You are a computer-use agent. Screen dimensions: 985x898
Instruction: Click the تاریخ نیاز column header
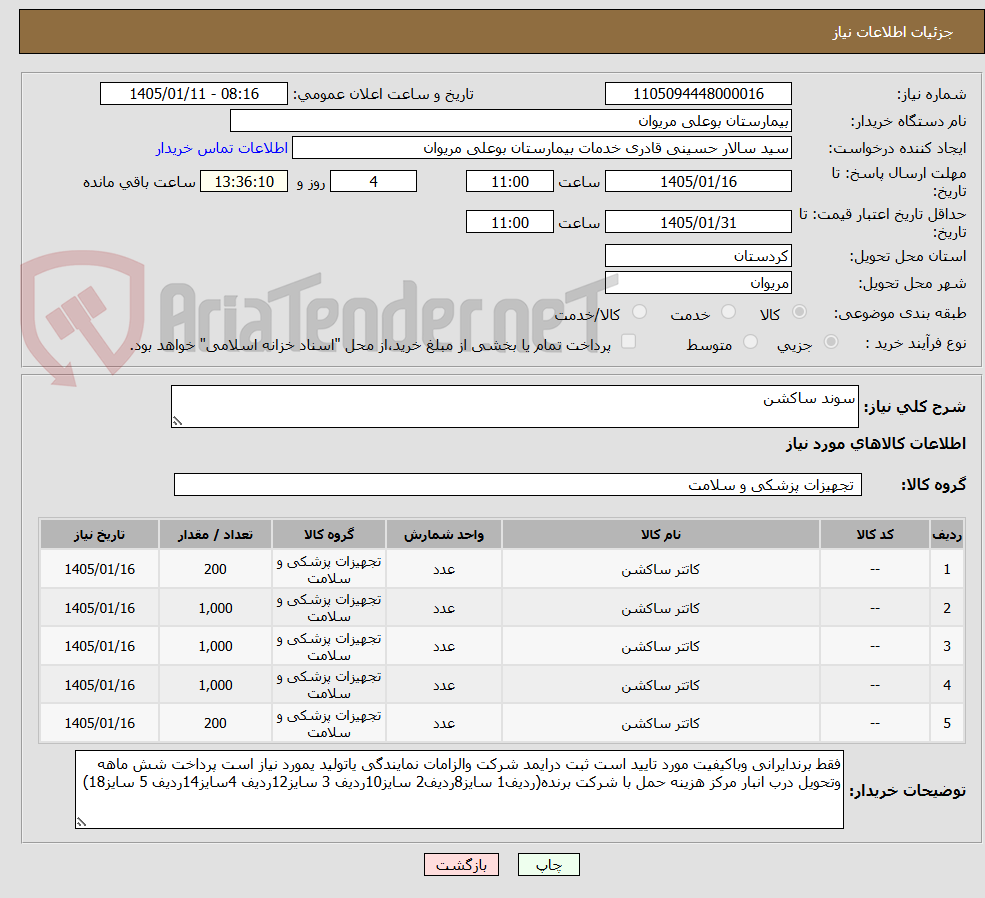(x=99, y=534)
